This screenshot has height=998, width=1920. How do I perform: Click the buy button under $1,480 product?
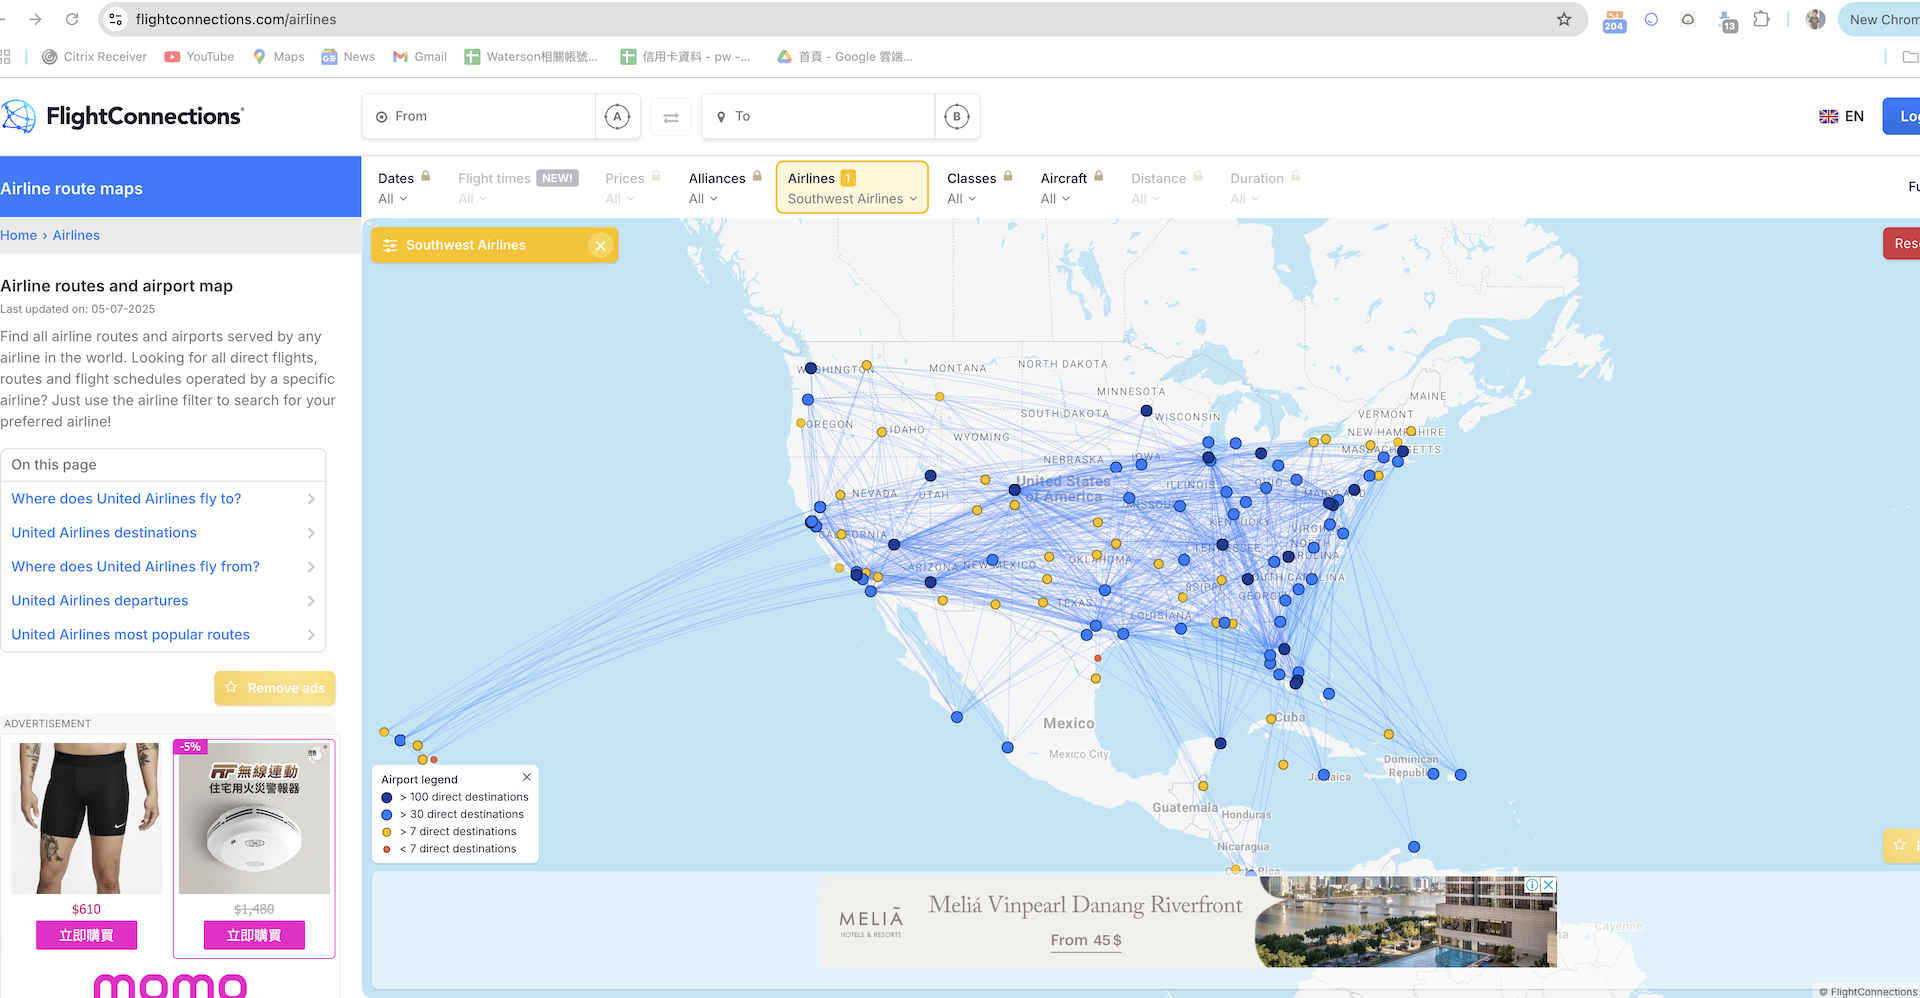point(254,935)
